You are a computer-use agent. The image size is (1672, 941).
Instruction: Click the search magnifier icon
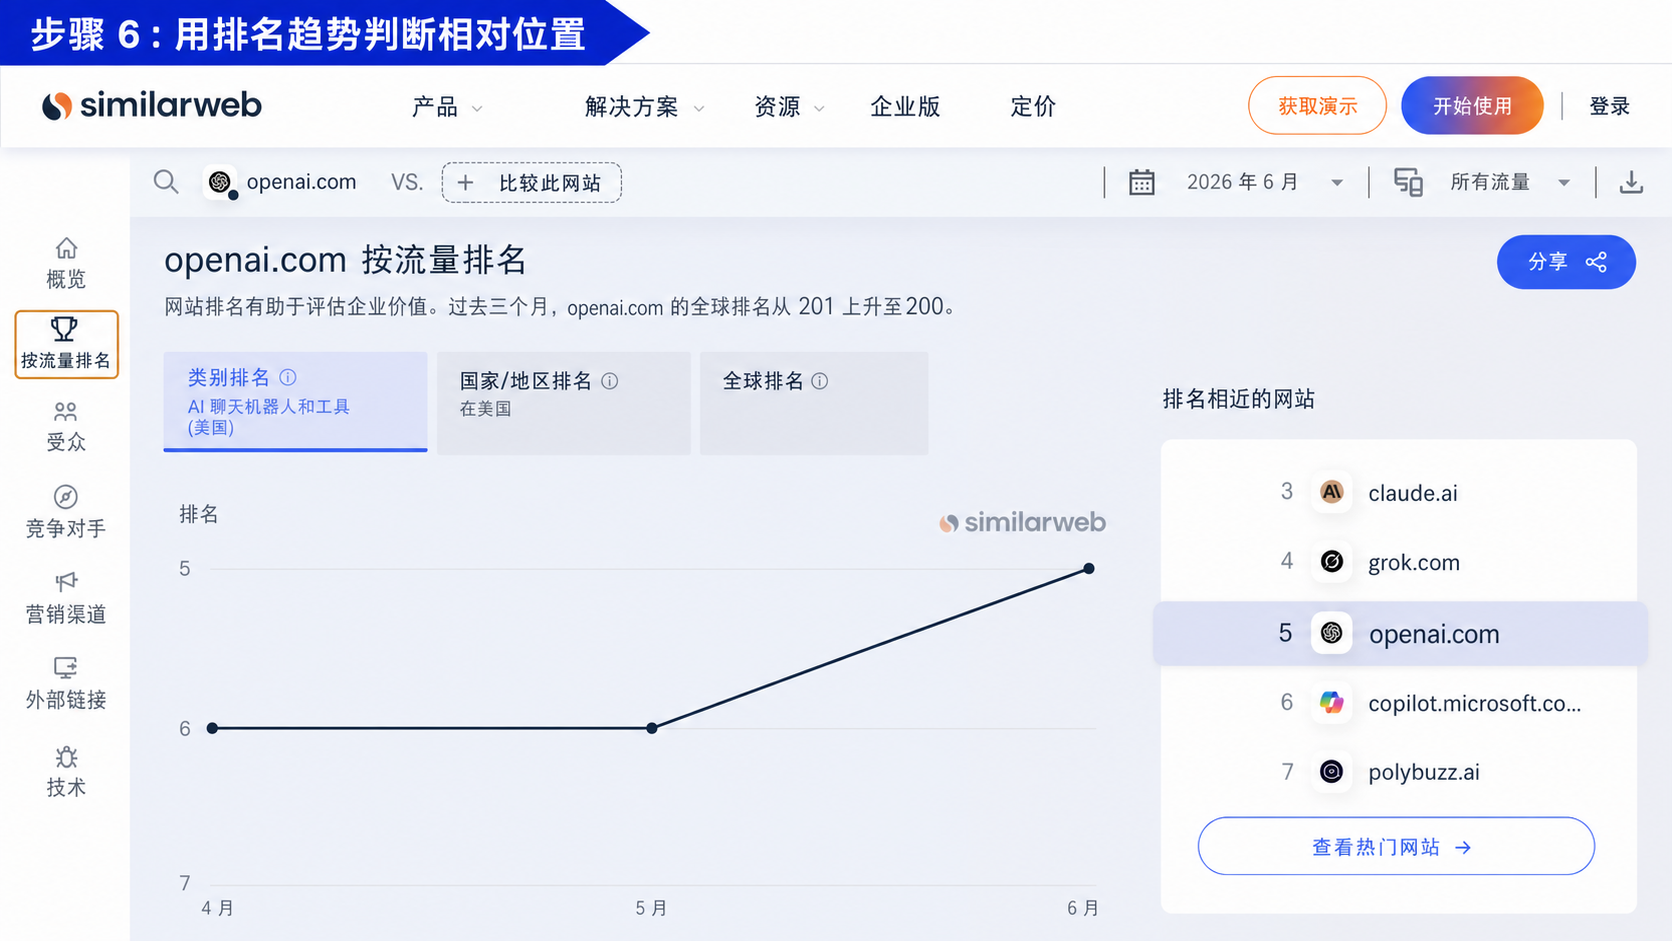[x=166, y=182]
